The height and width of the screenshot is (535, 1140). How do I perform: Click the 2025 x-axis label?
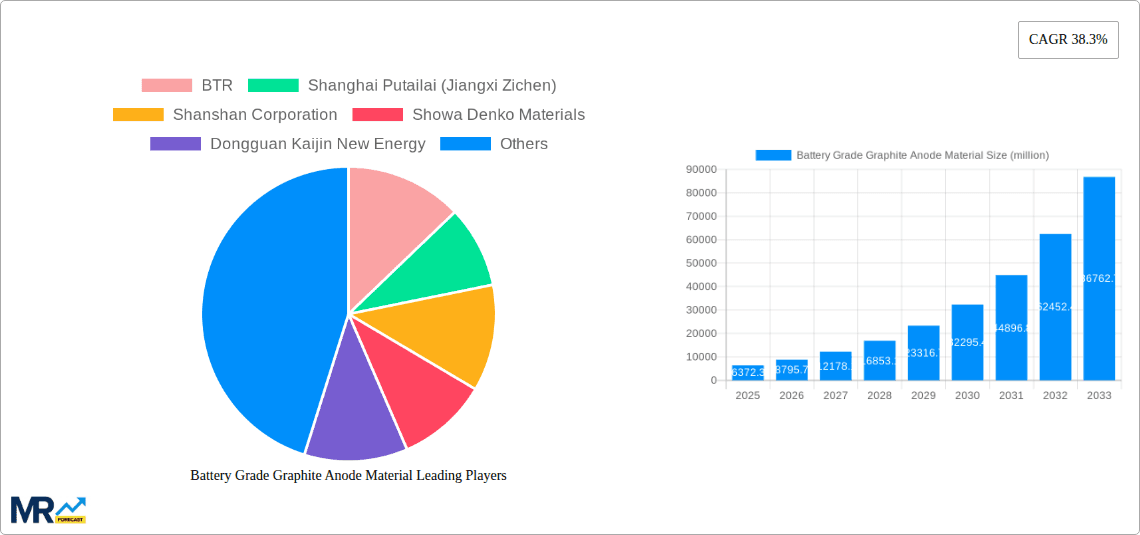(747, 395)
